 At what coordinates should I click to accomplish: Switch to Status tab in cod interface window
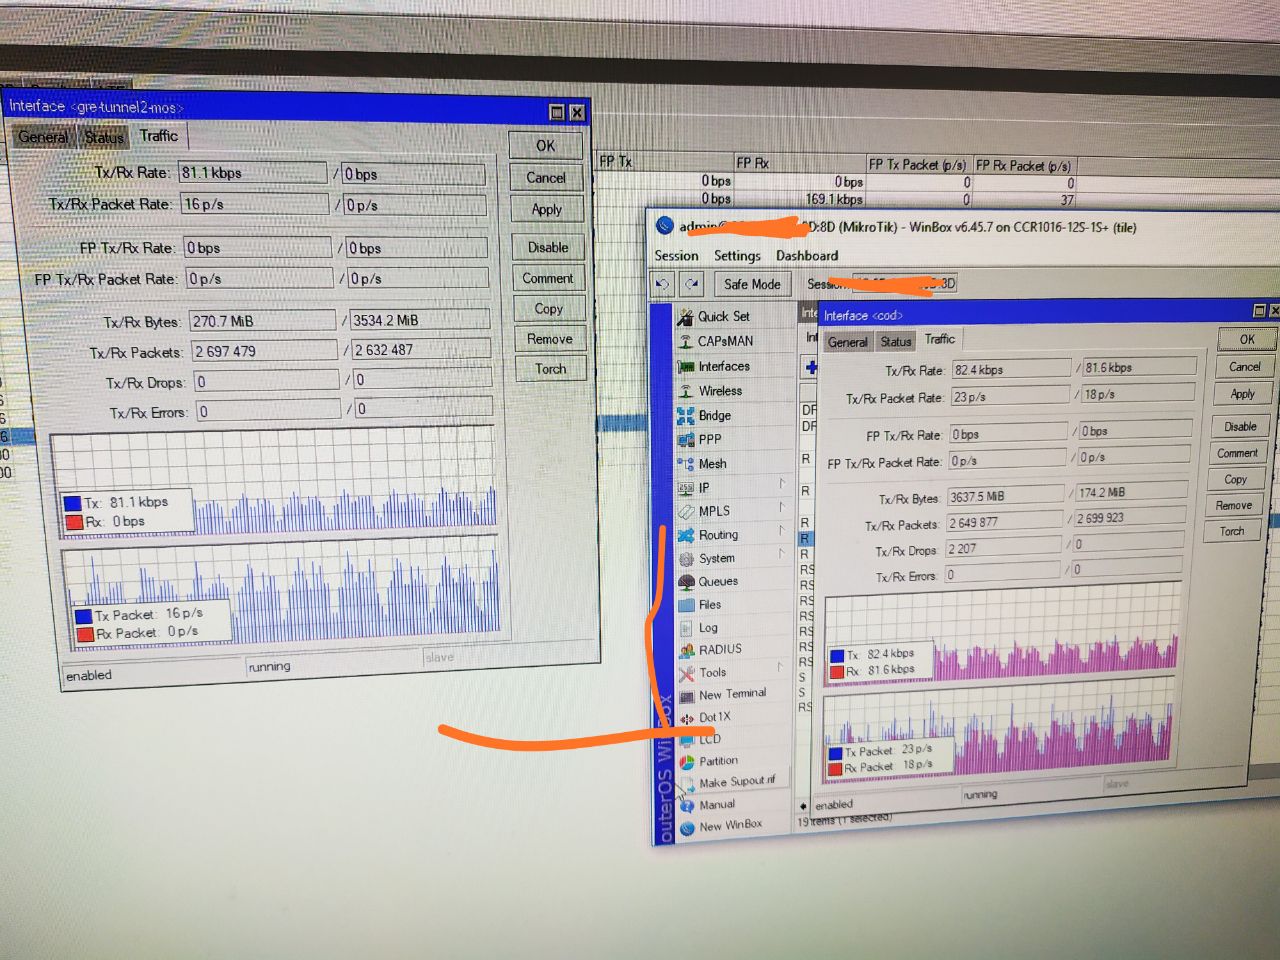pos(896,341)
